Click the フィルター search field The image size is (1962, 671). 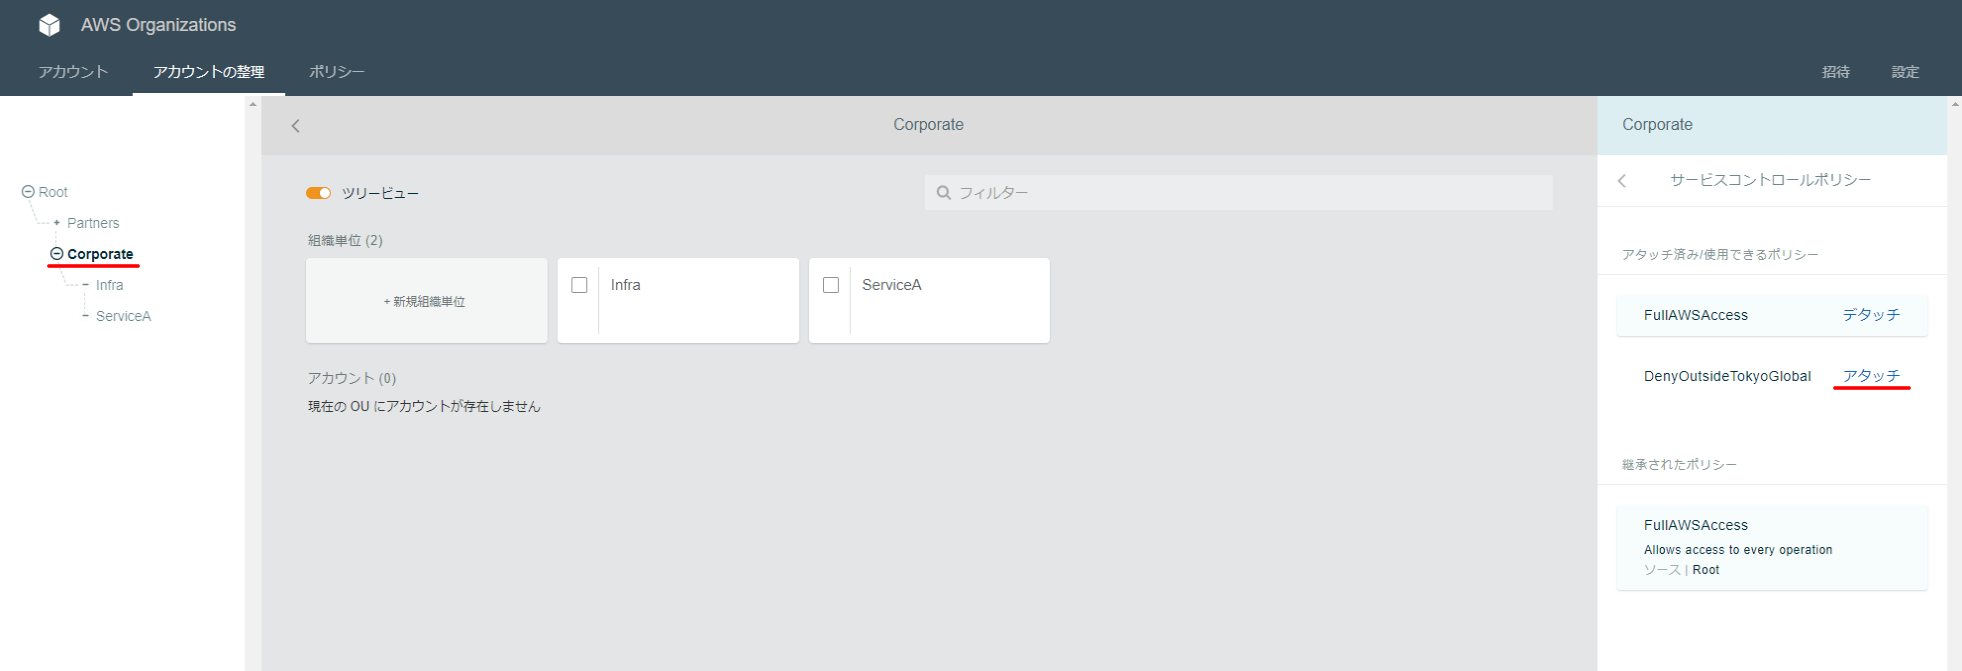[1240, 193]
